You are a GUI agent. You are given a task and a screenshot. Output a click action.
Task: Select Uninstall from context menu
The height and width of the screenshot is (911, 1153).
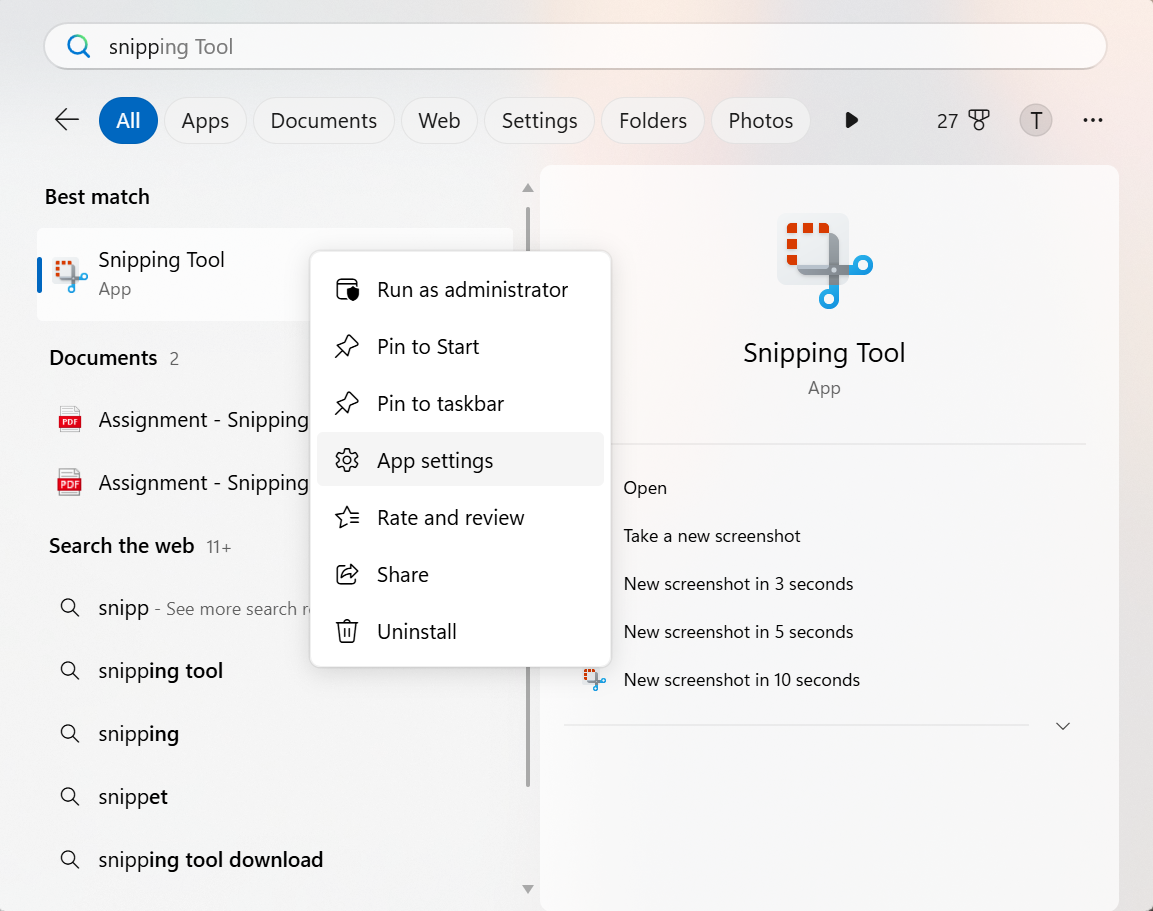point(460,632)
